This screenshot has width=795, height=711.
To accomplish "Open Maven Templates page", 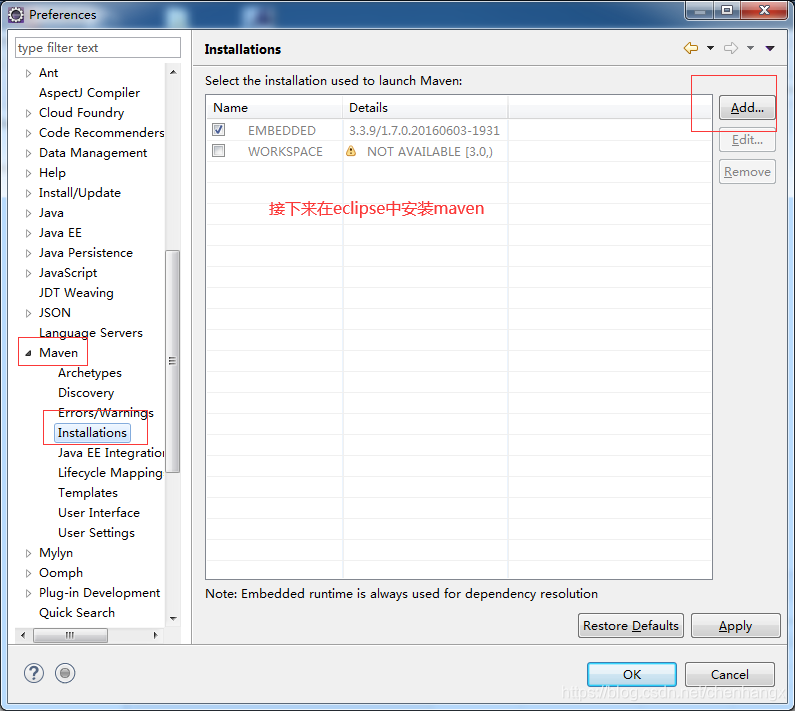I will pyautogui.click(x=88, y=492).
